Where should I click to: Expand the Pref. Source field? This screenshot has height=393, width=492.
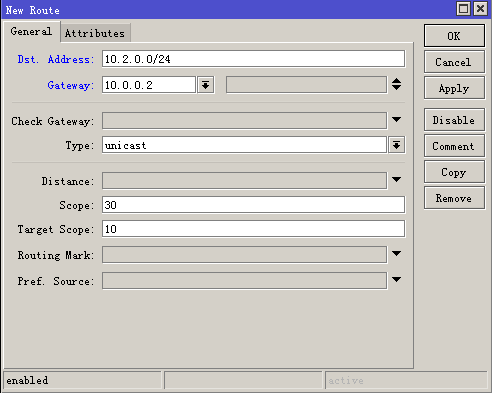396,279
